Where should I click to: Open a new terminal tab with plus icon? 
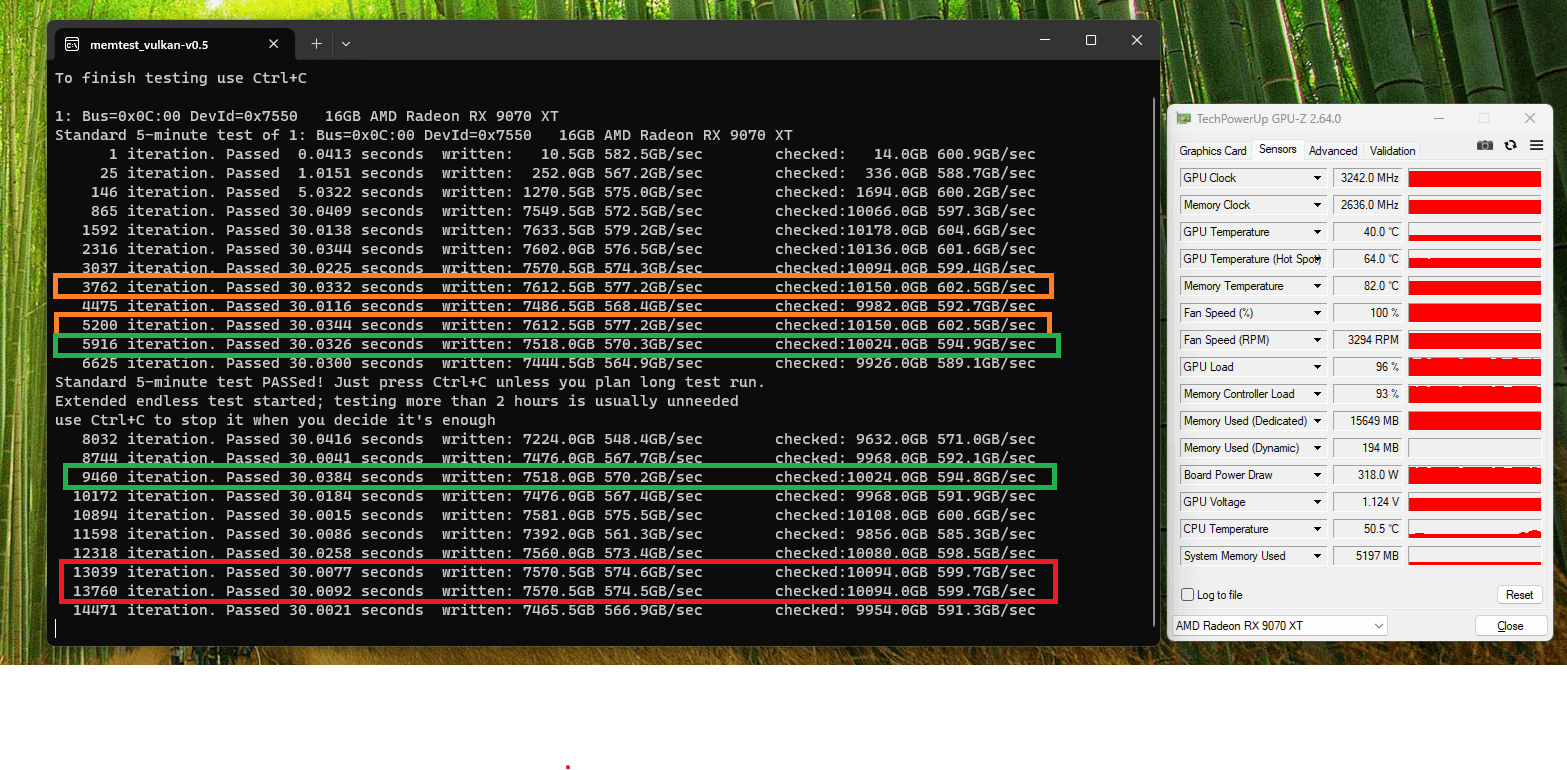pyautogui.click(x=316, y=44)
